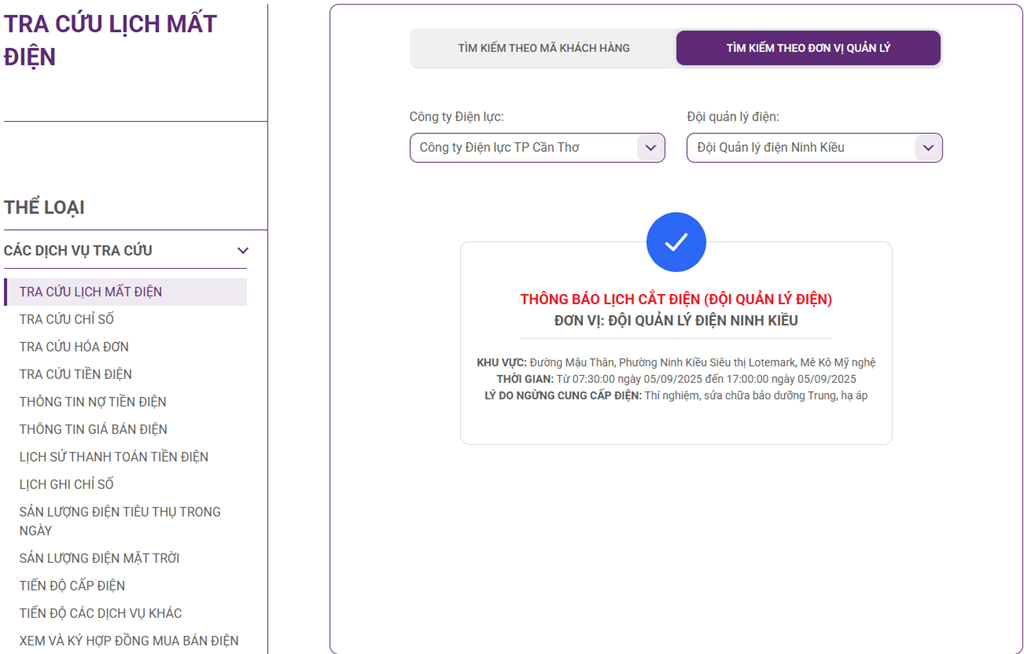
Task: Click the blue checkmark success icon
Action: tap(676, 242)
